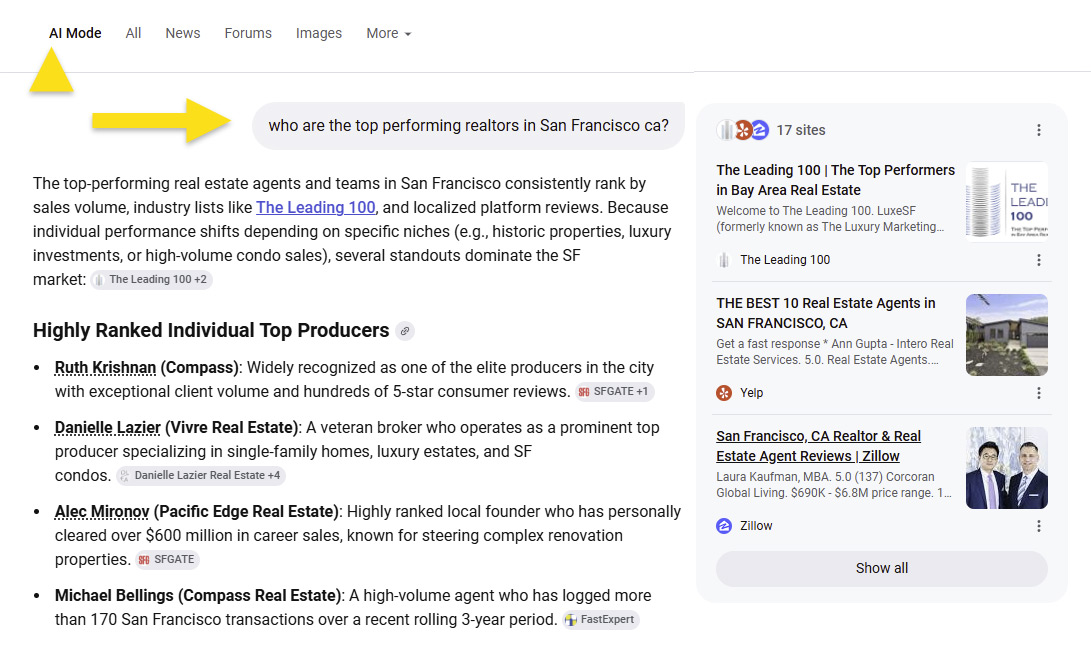Open Danielle Lazier Real Estate +4 chip

pyautogui.click(x=200, y=476)
